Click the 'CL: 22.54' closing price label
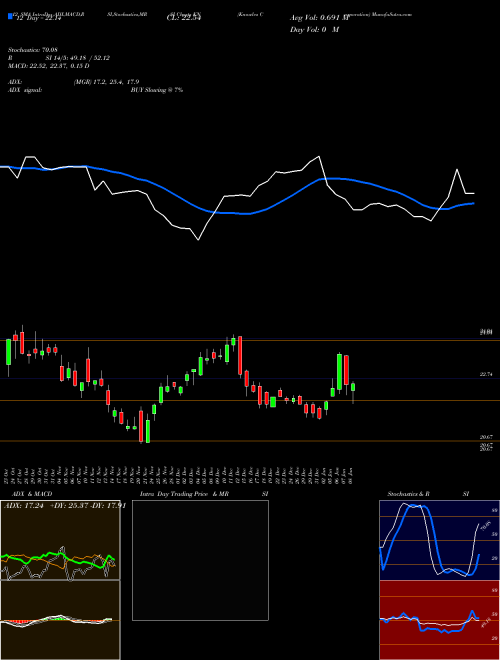500x660 pixels. pos(184,18)
